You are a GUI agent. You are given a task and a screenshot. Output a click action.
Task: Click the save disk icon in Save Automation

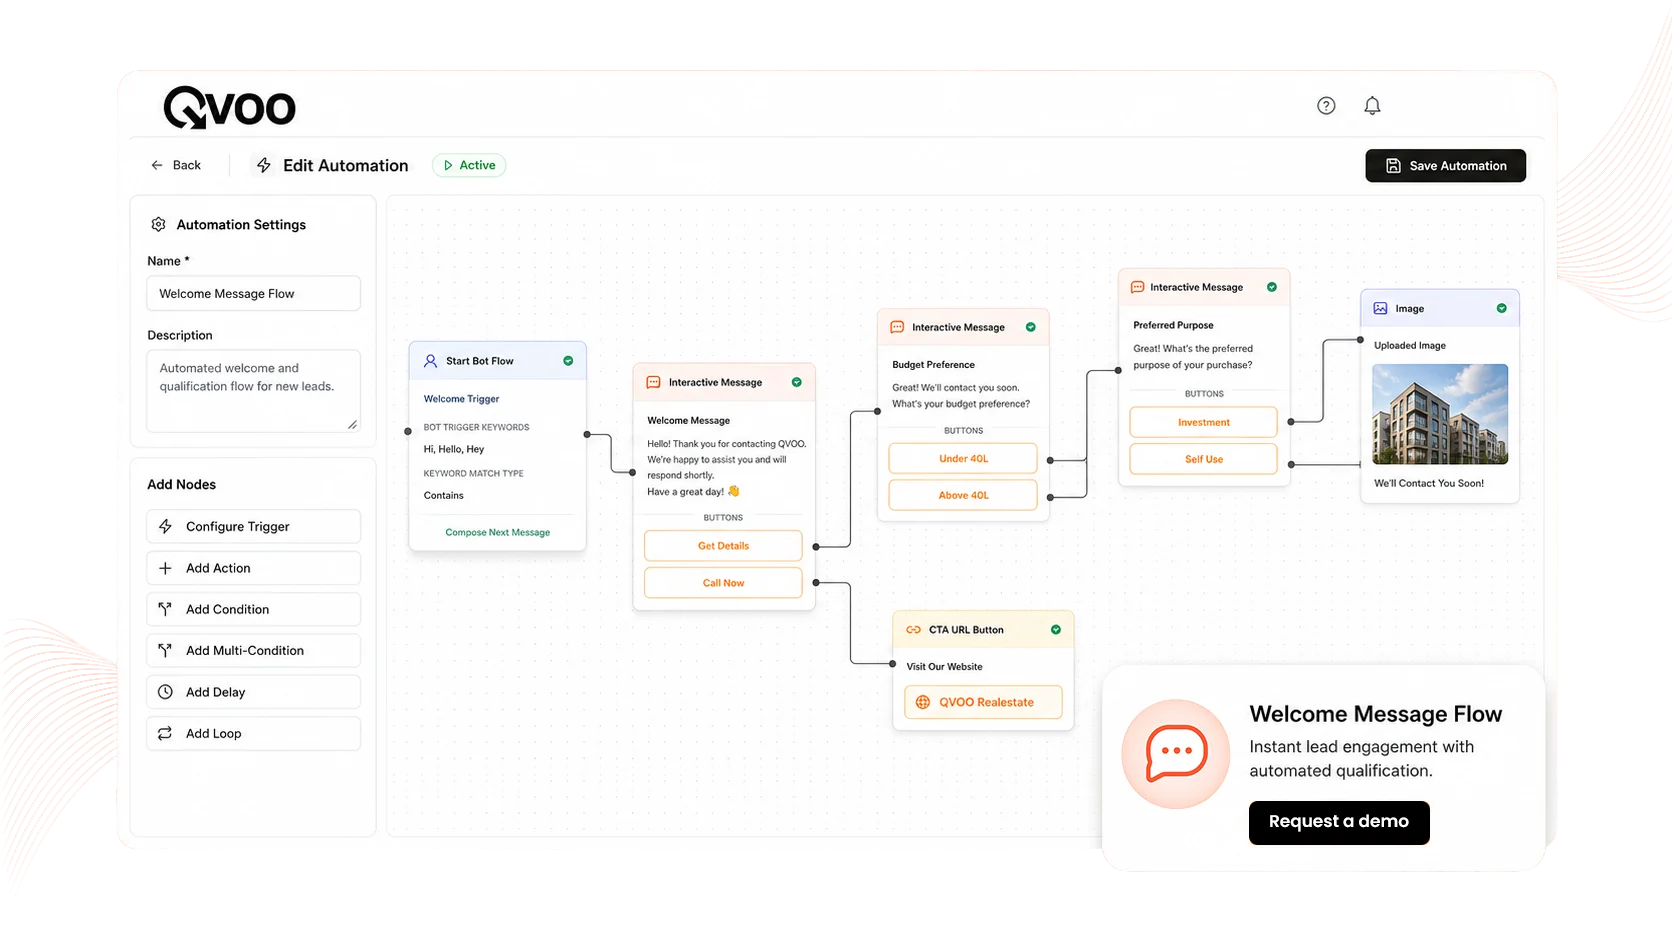point(1393,166)
